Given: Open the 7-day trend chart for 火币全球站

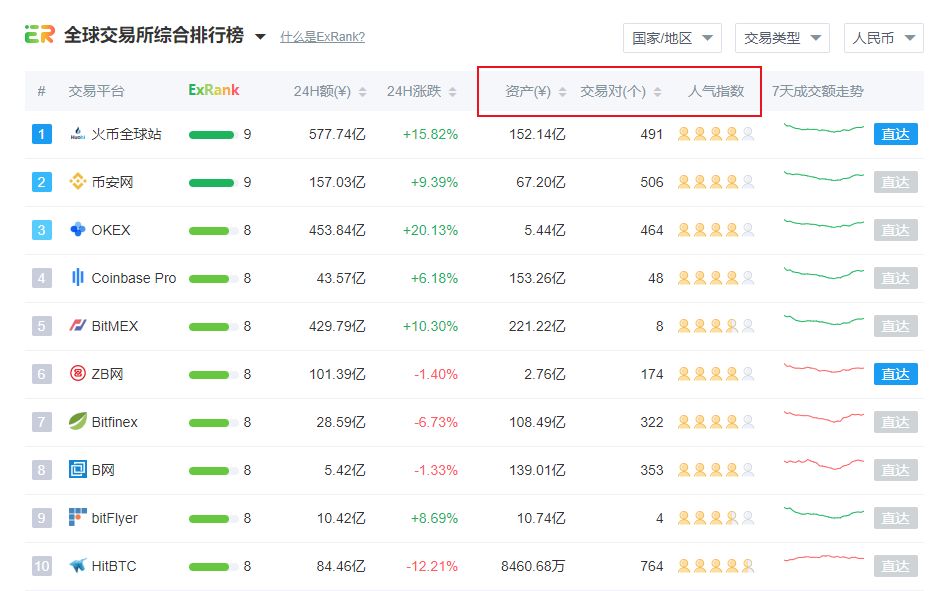Looking at the screenshot, I should [824, 128].
